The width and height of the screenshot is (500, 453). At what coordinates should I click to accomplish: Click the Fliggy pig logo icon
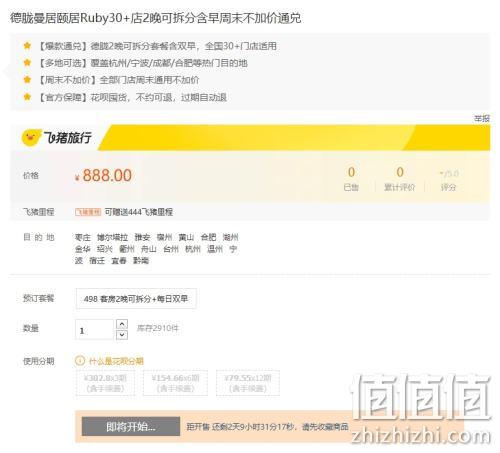click(31, 137)
